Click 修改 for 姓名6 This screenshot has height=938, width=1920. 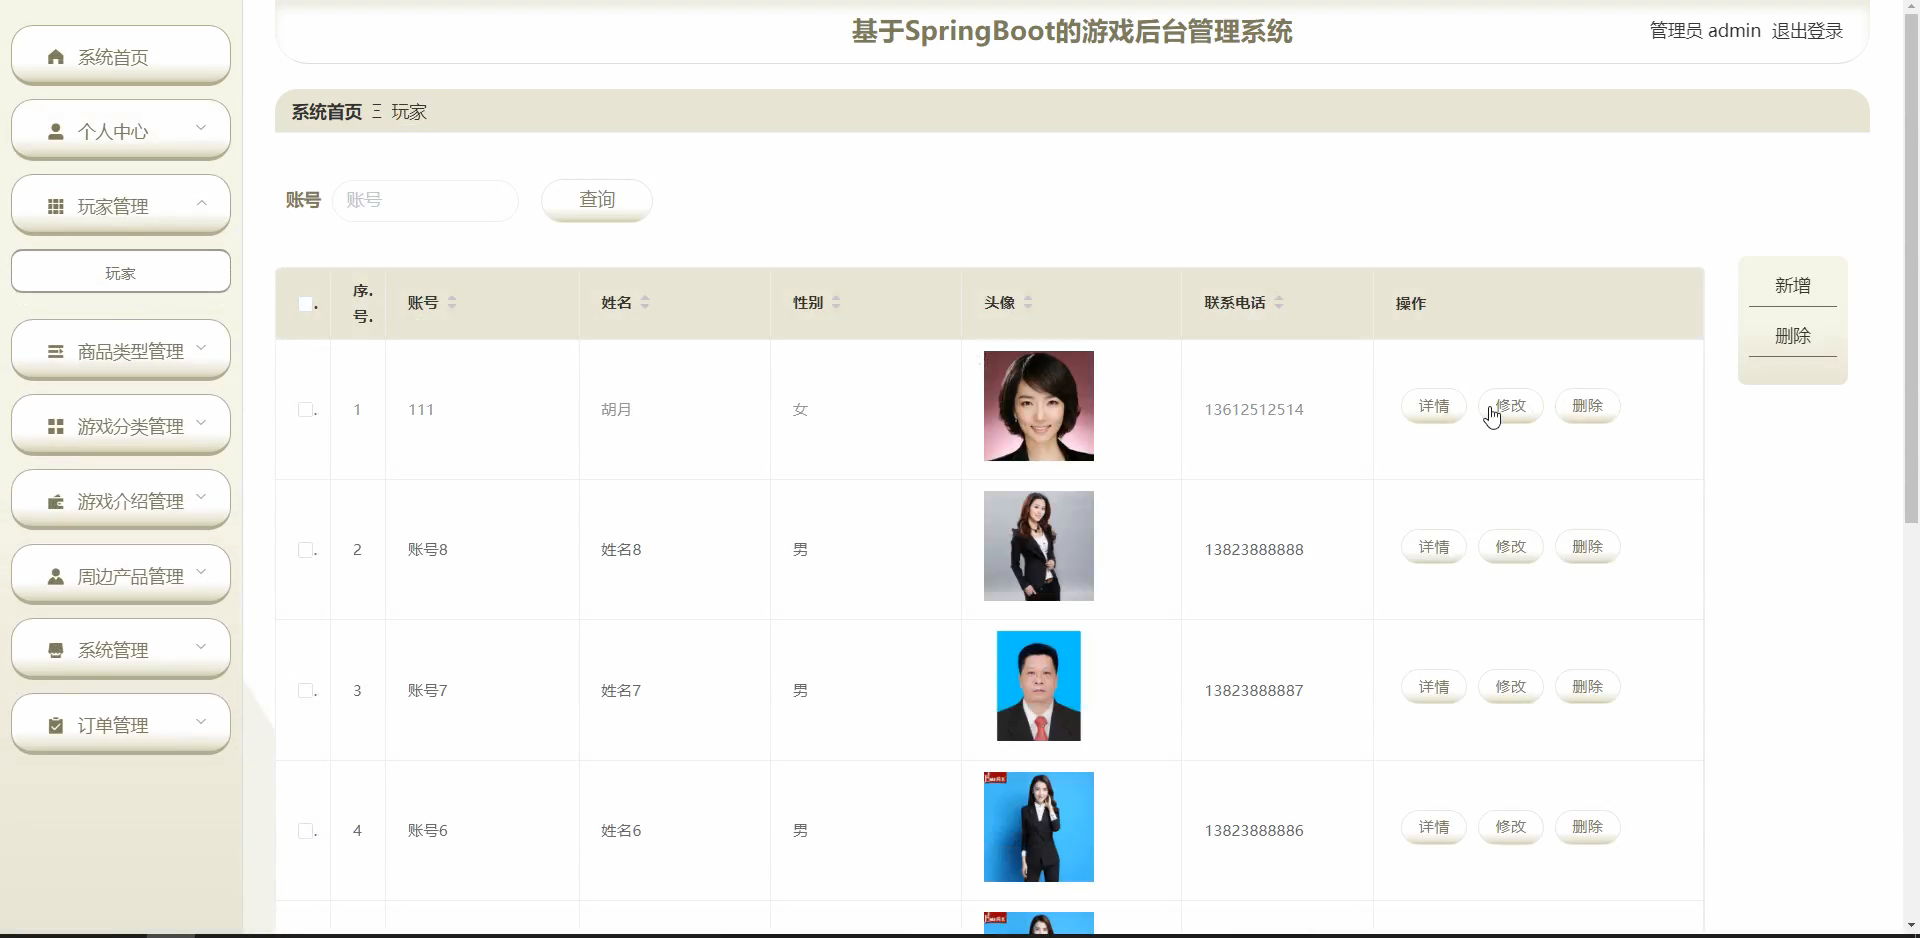coord(1511,827)
